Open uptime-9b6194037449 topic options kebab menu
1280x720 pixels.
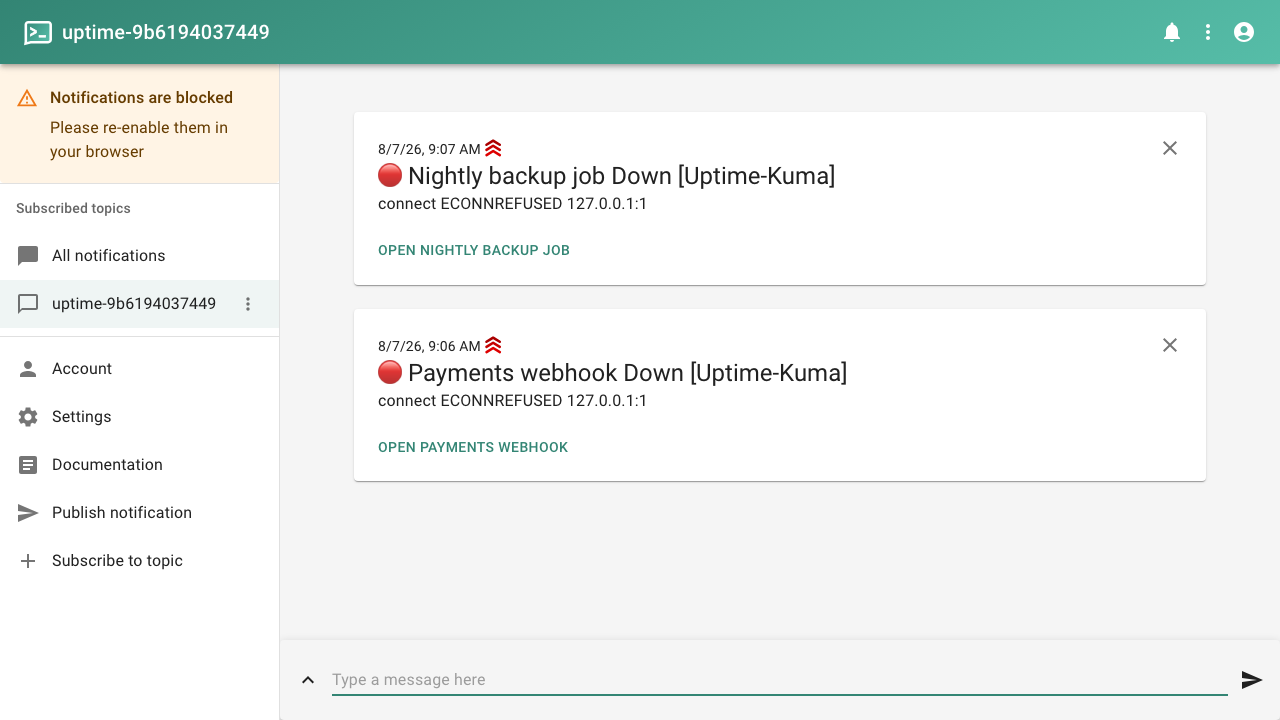tap(248, 304)
